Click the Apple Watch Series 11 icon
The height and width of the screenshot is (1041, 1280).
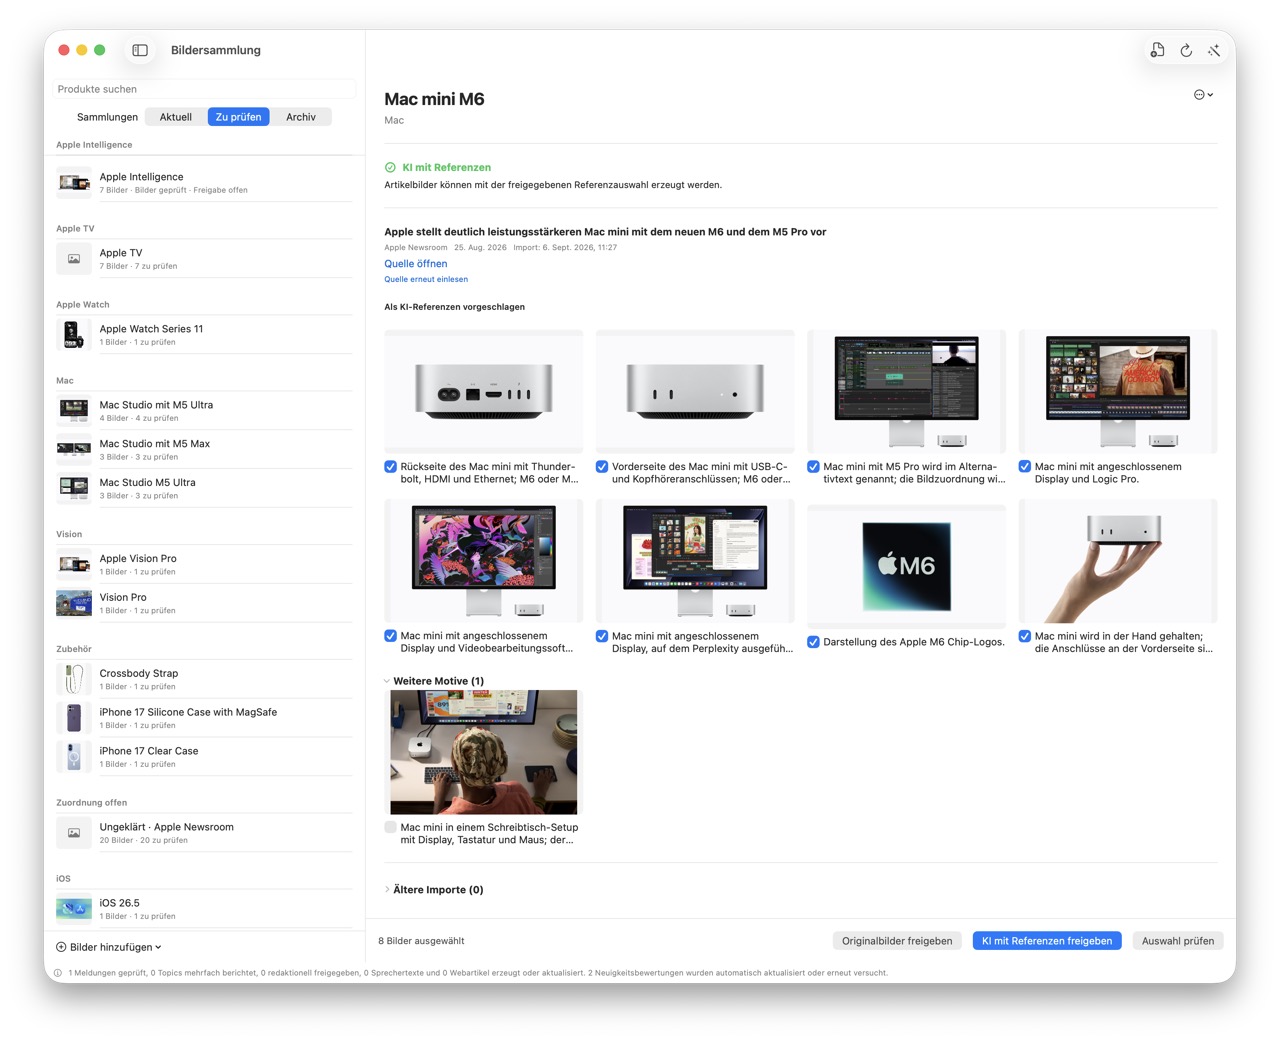[x=74, y=334]
